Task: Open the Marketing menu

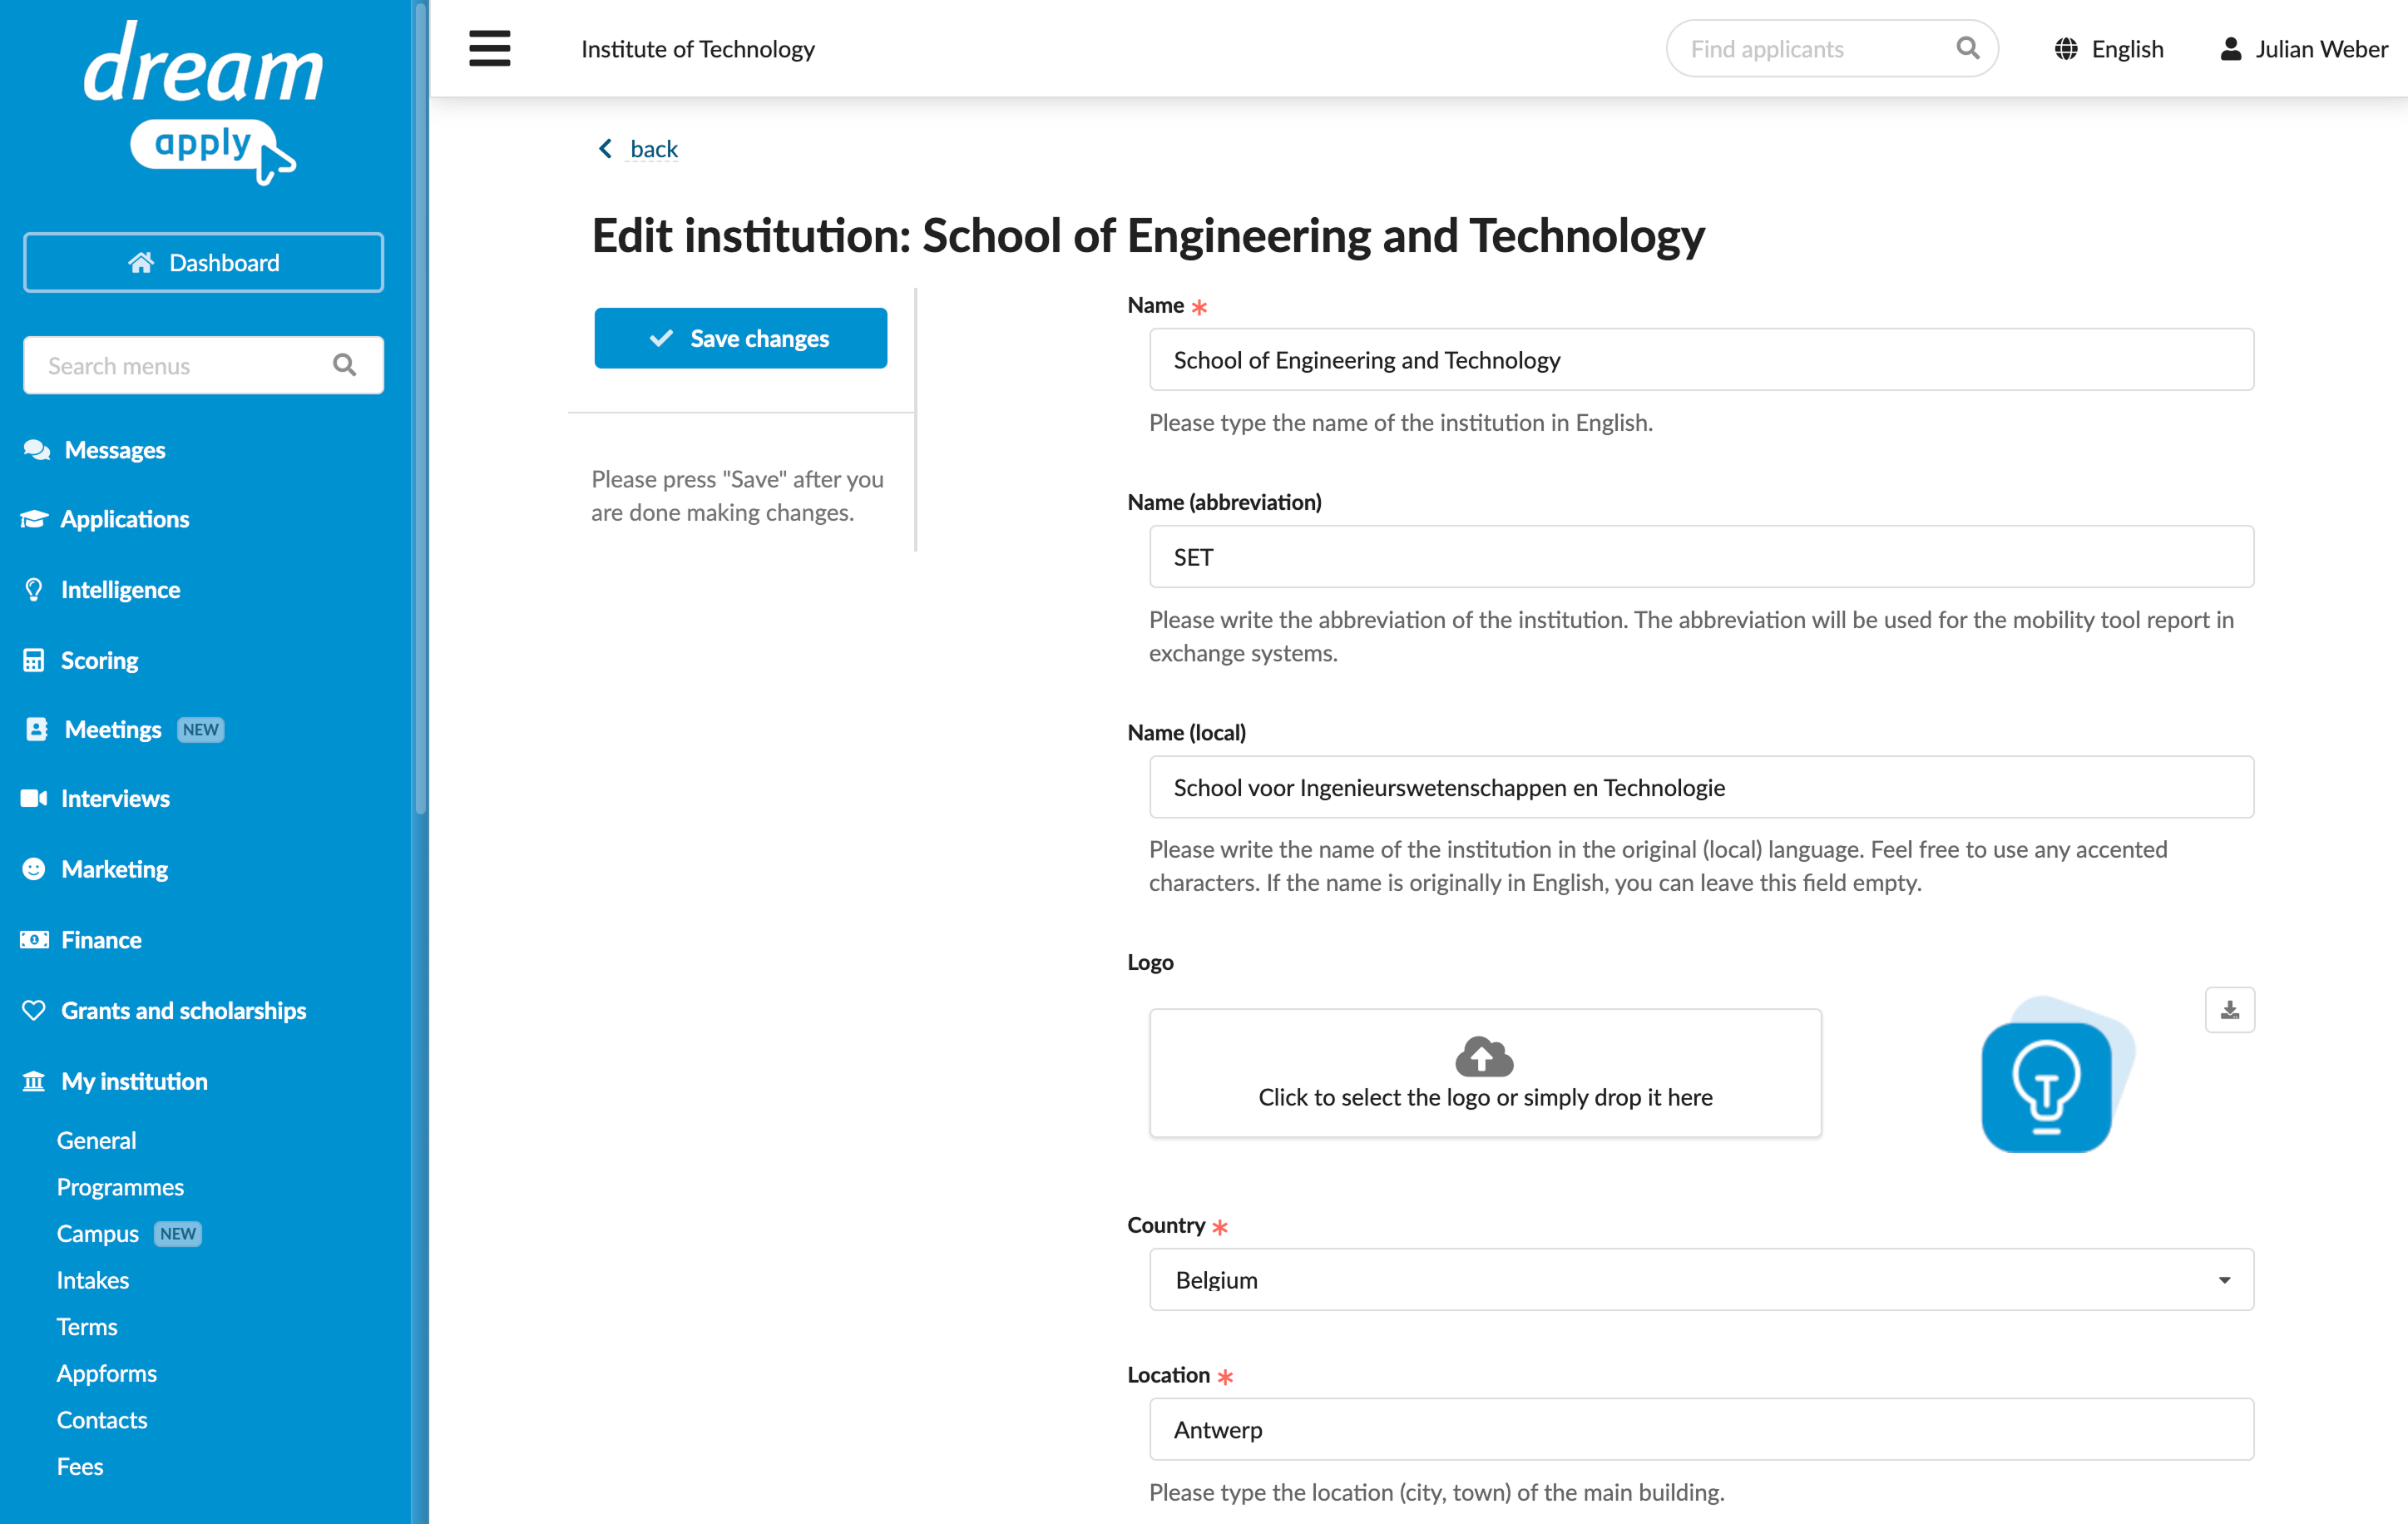Action: pyautogui.click(x=114, y=869)
